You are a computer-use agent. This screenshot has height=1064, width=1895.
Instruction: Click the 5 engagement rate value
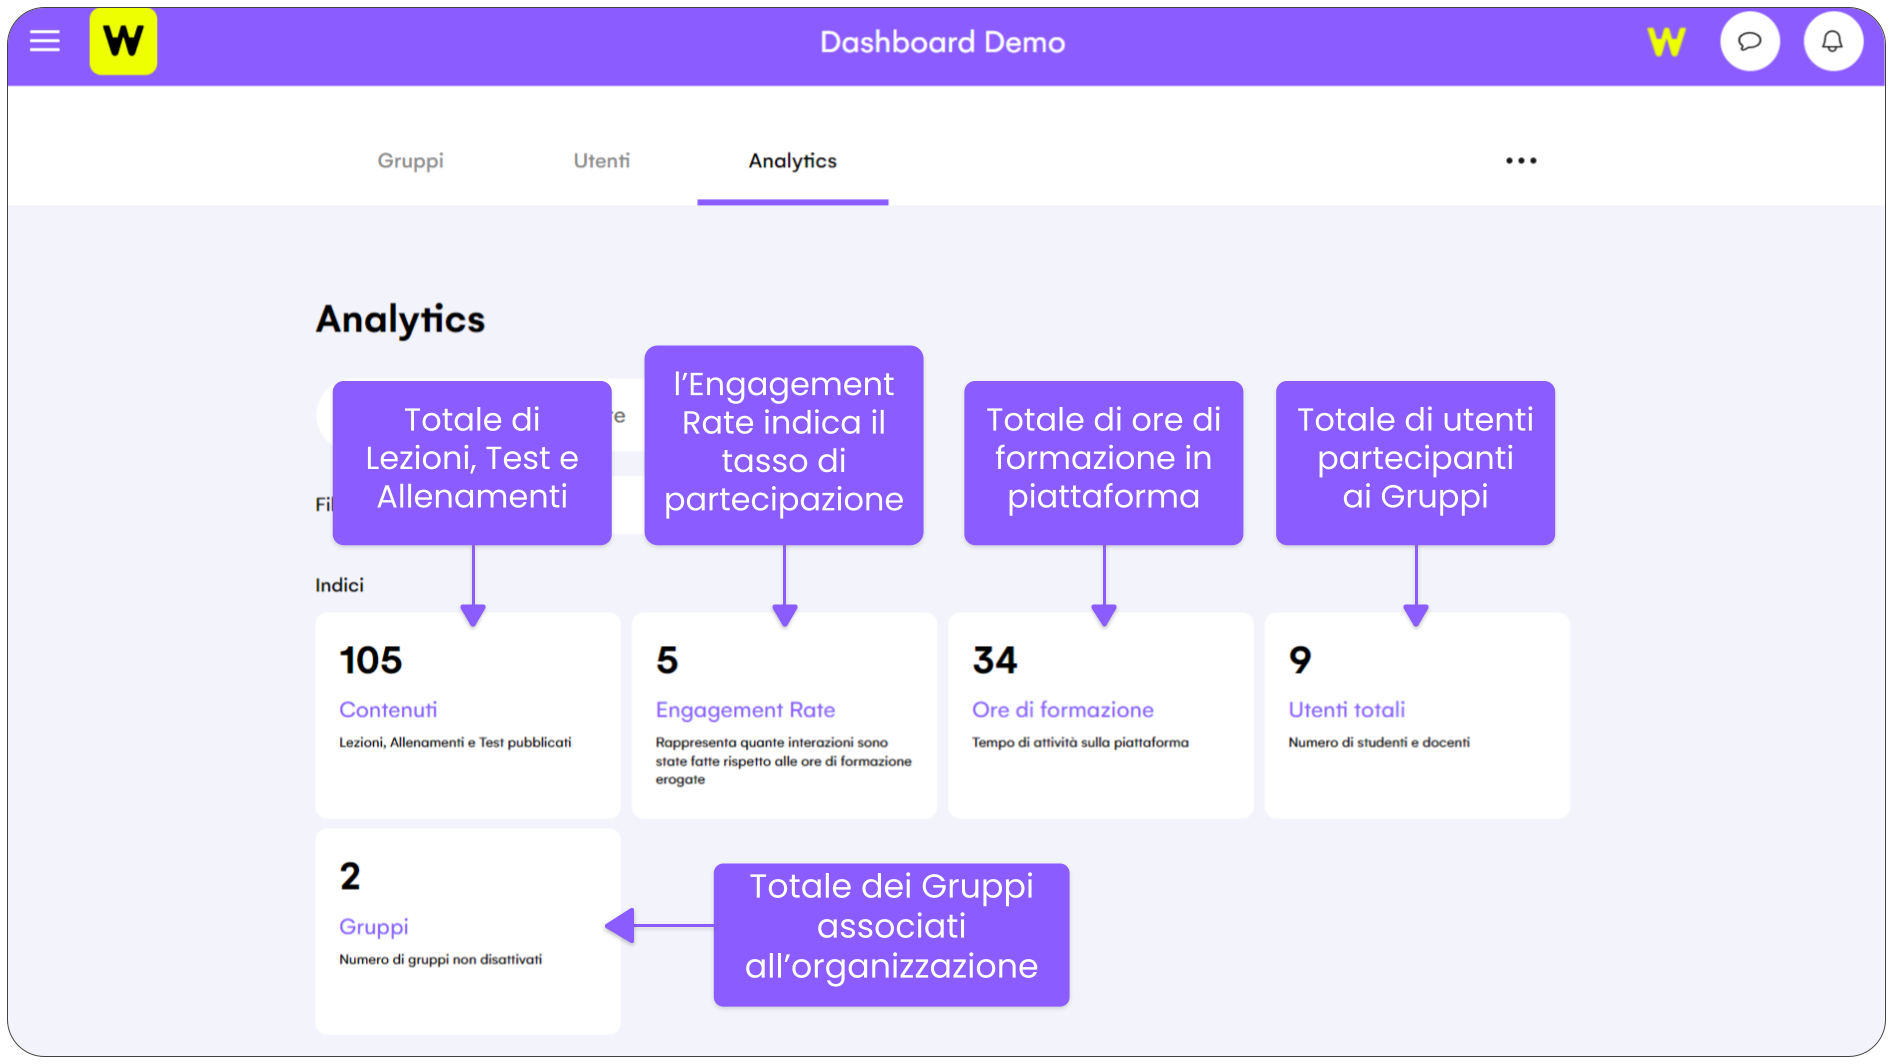(x=667, y=660)
